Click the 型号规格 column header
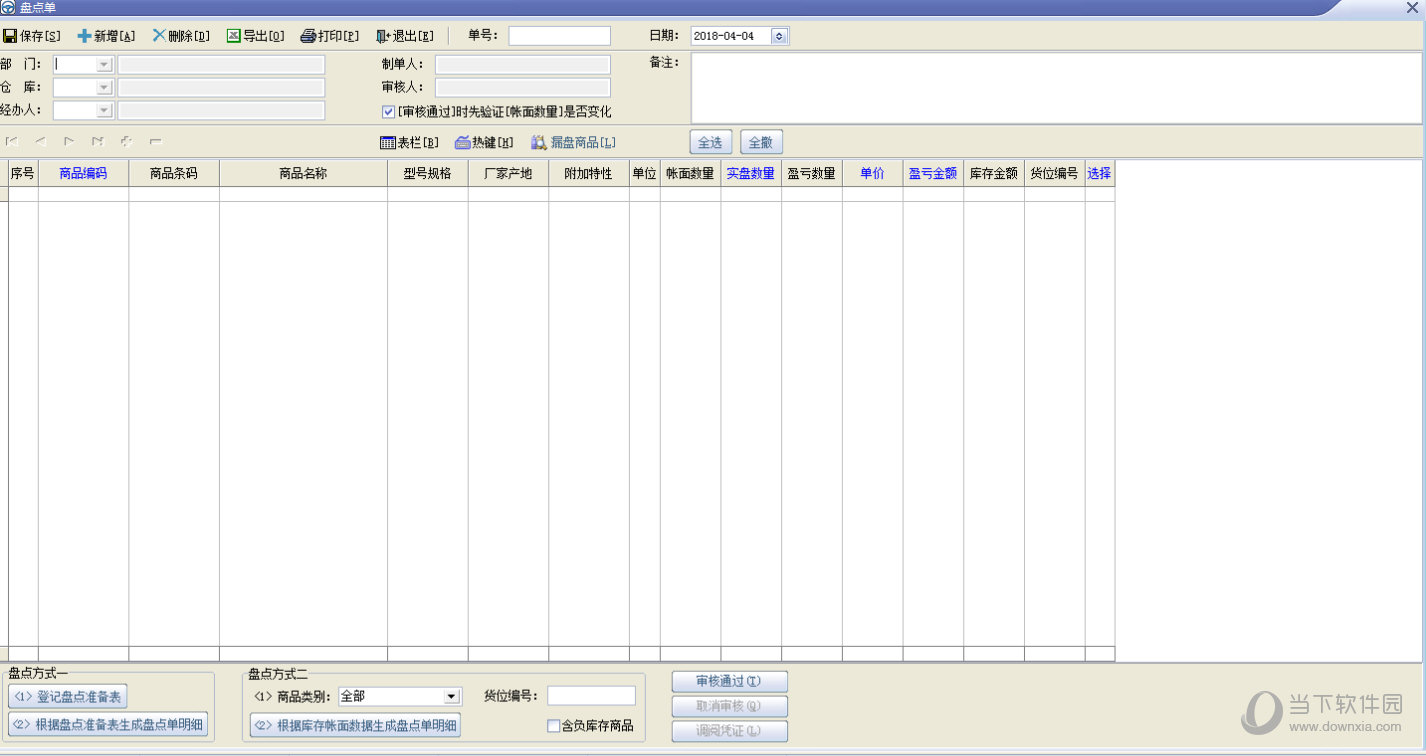 tap(428, 173)
